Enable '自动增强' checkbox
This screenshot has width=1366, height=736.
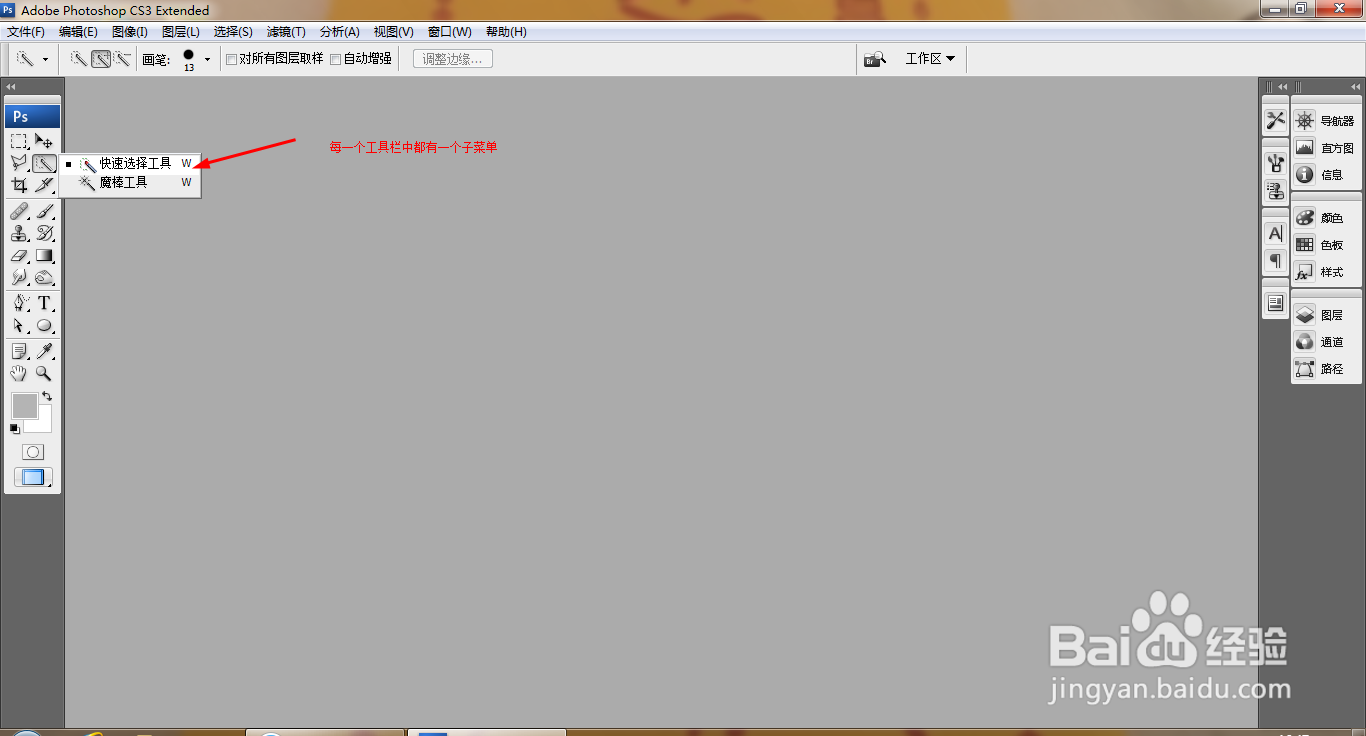click(336, 59)
